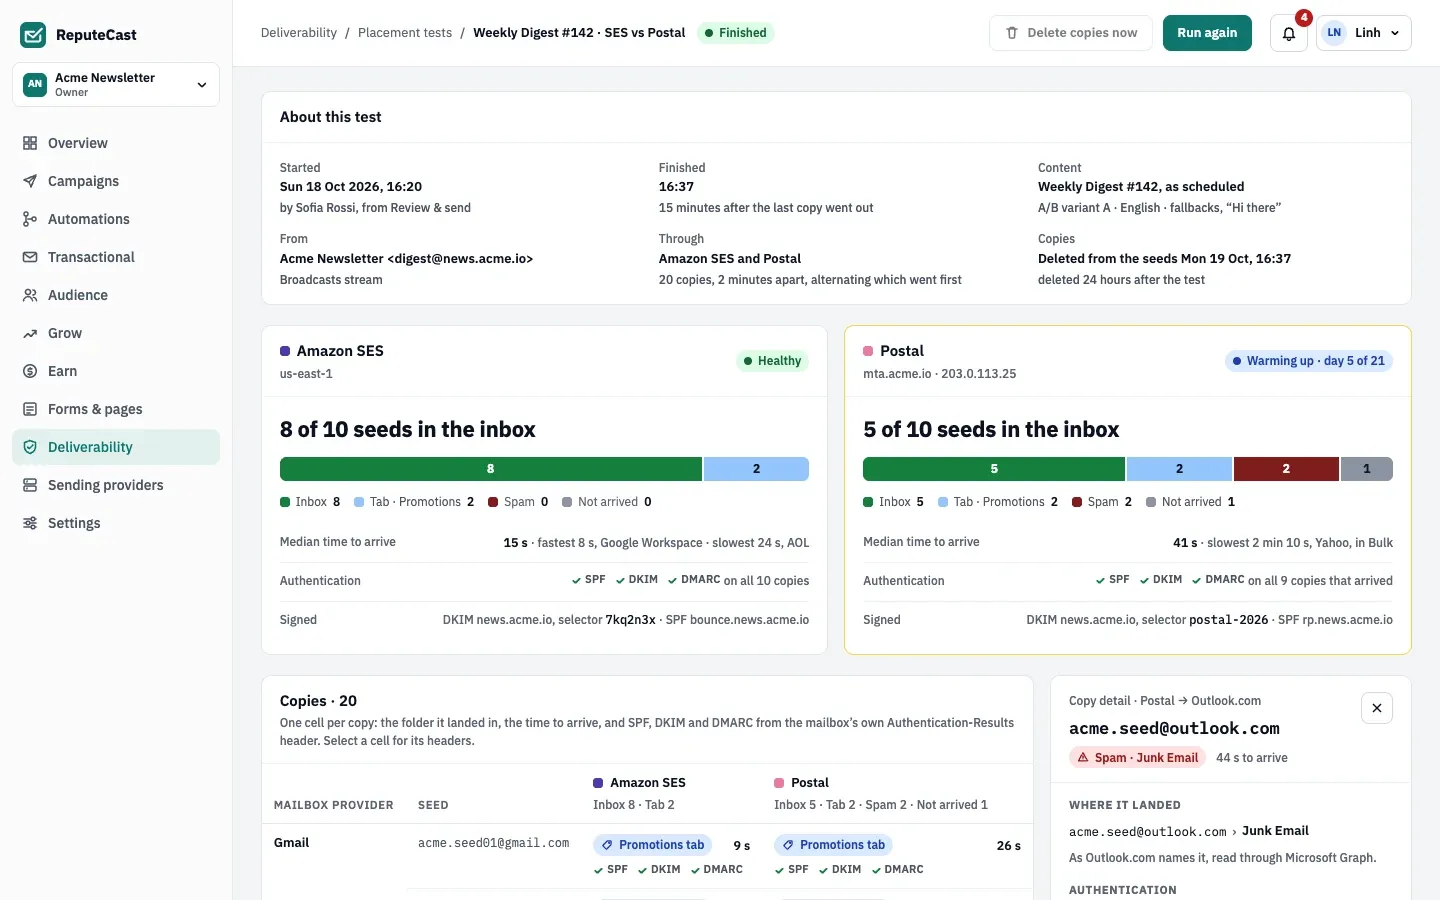
Task: Go to Automations section
Action: click(x=116, y=219)
